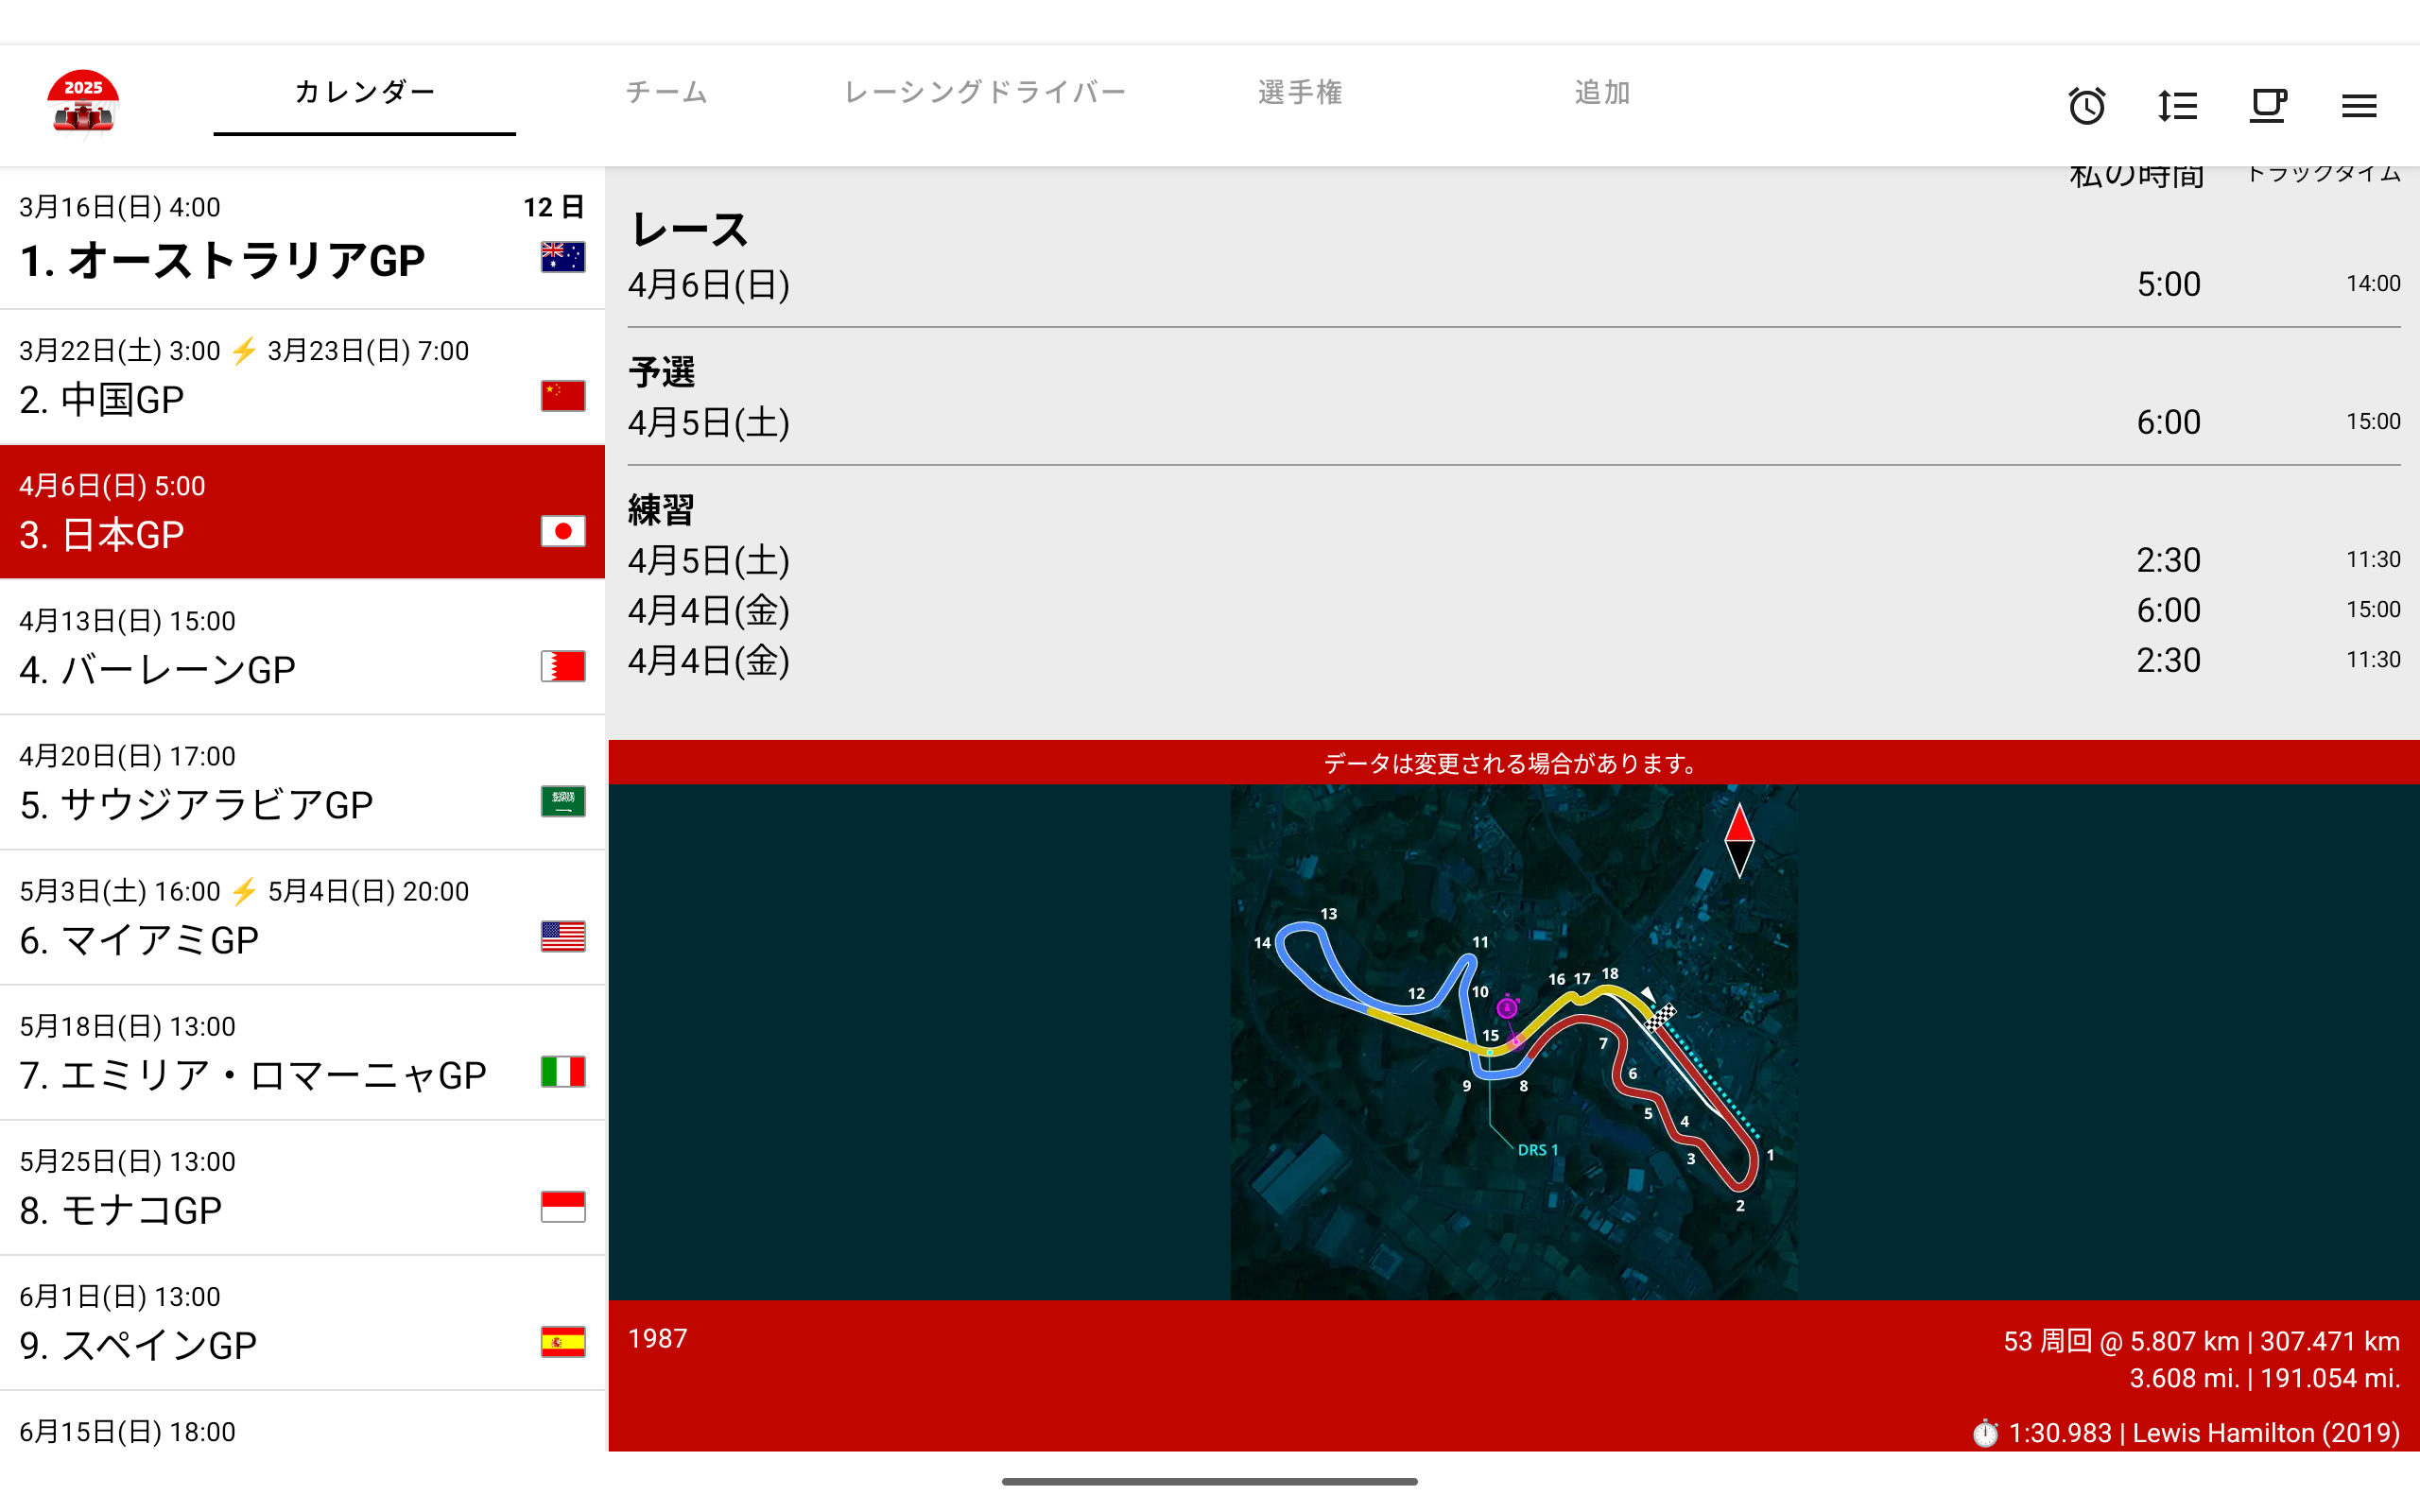The image size is (2420, 1512).
Task: Select 4. バーレーンGP race entry
Action: [157, 669]
